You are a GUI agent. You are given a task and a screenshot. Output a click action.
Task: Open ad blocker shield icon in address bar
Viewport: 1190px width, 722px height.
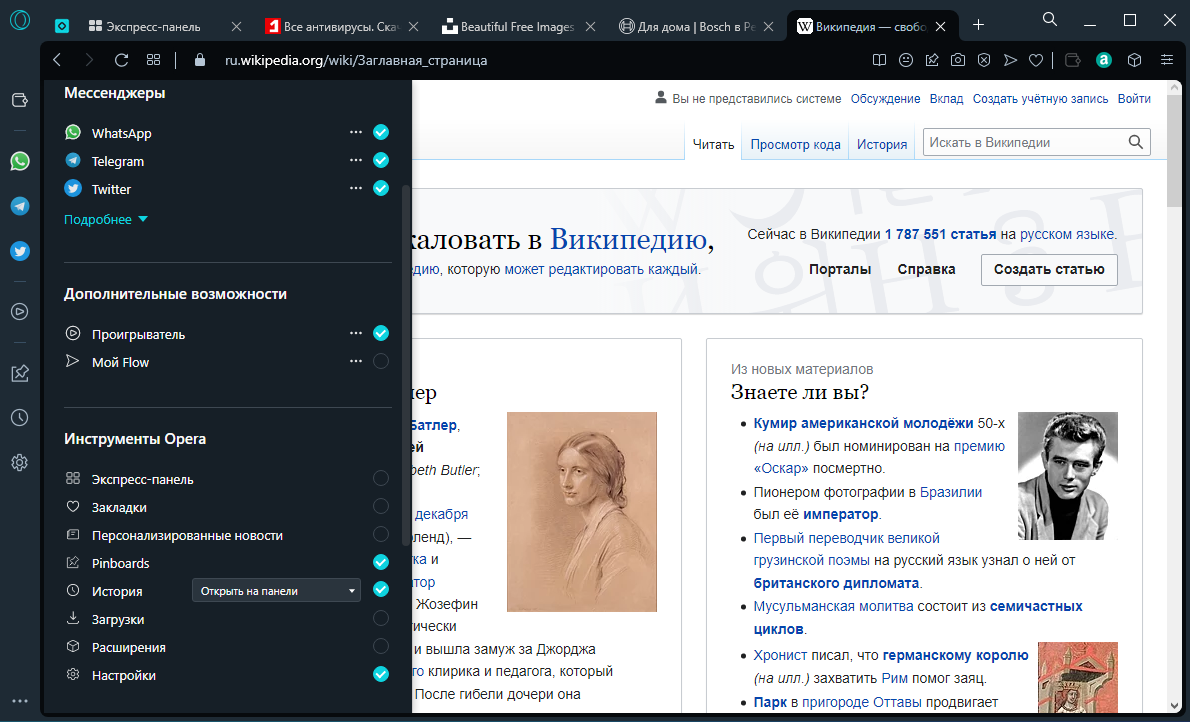(x=984, y=60)
